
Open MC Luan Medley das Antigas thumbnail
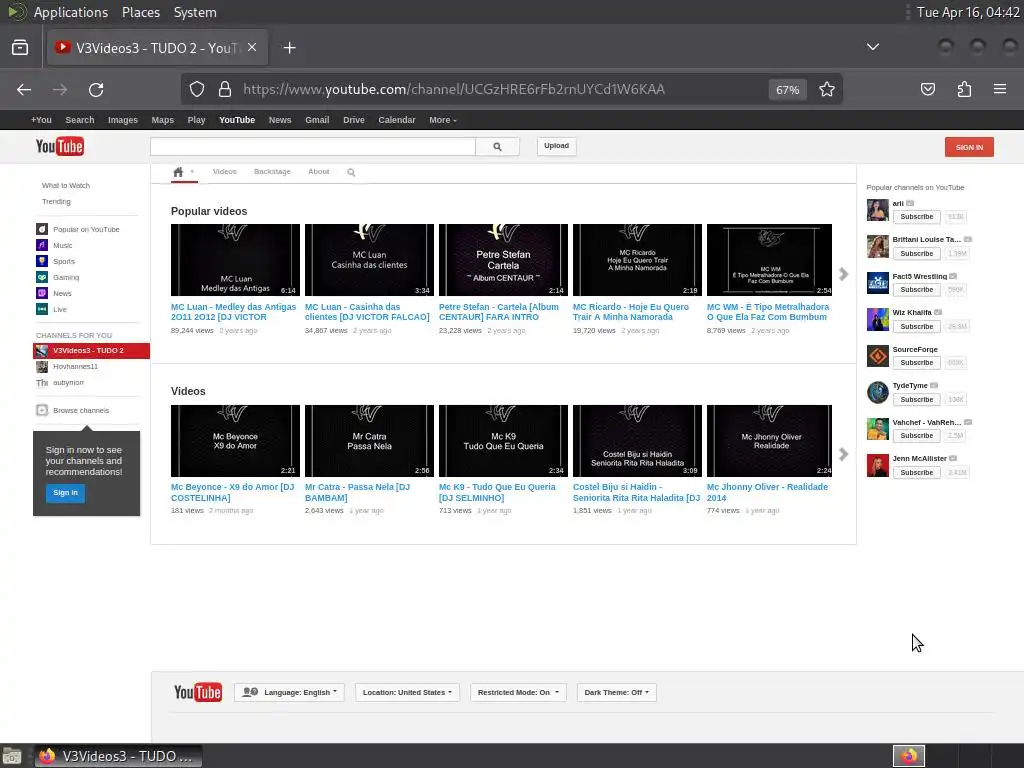point(235,260)
